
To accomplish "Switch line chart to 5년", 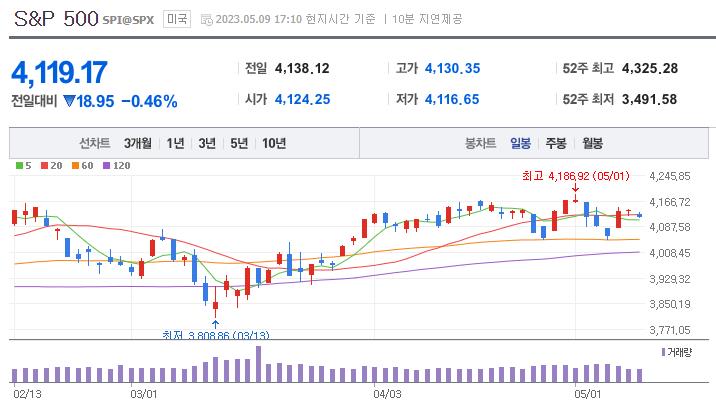I will click(239, 143).
